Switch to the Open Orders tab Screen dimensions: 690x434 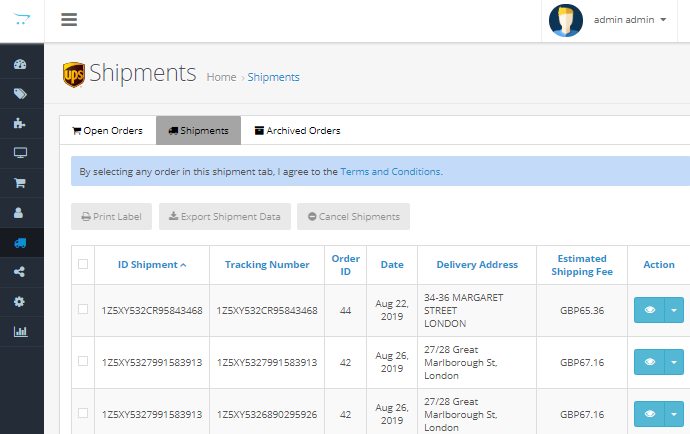pyautogui.click(x=108, y=131)
